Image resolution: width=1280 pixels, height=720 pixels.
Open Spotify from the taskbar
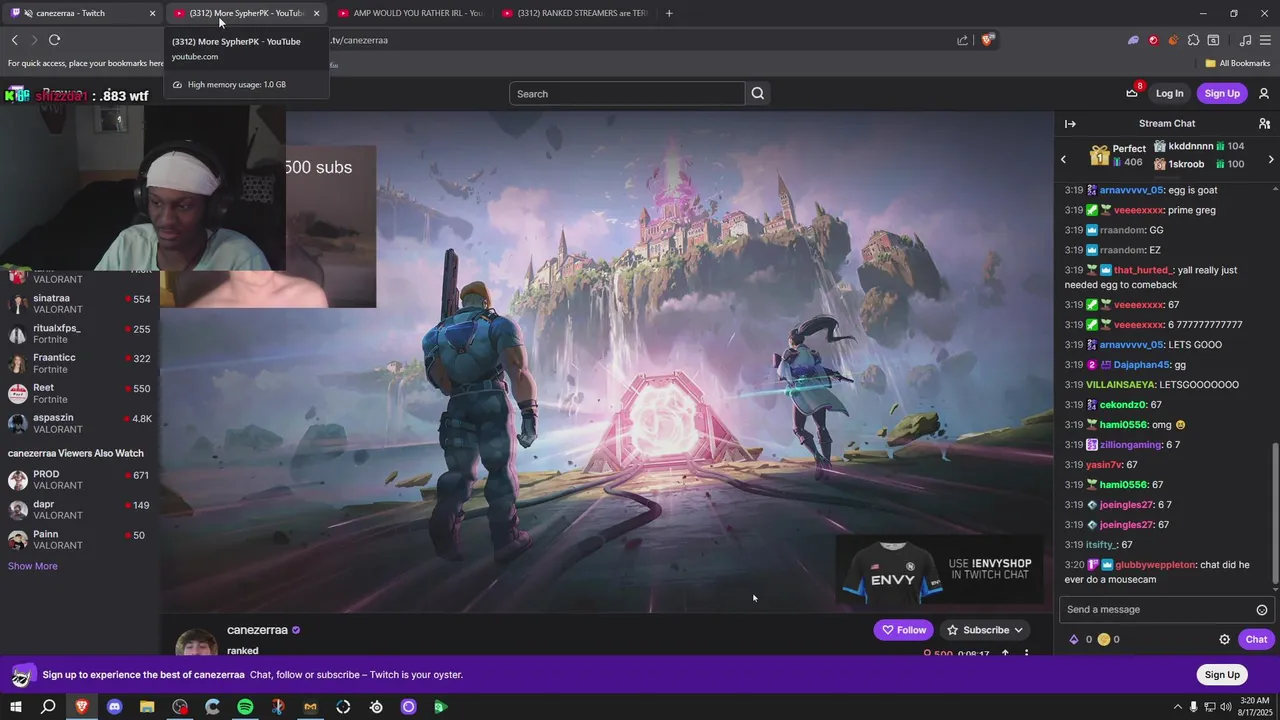point(245,707)
